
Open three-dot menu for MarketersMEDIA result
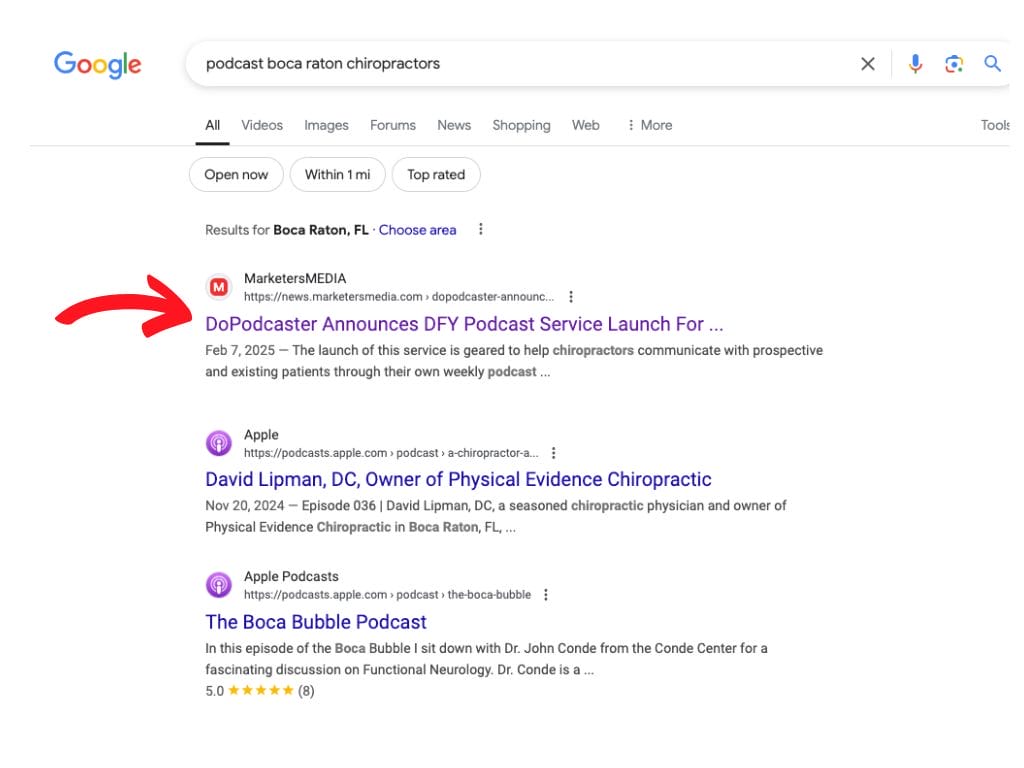[x=571, y=297]
